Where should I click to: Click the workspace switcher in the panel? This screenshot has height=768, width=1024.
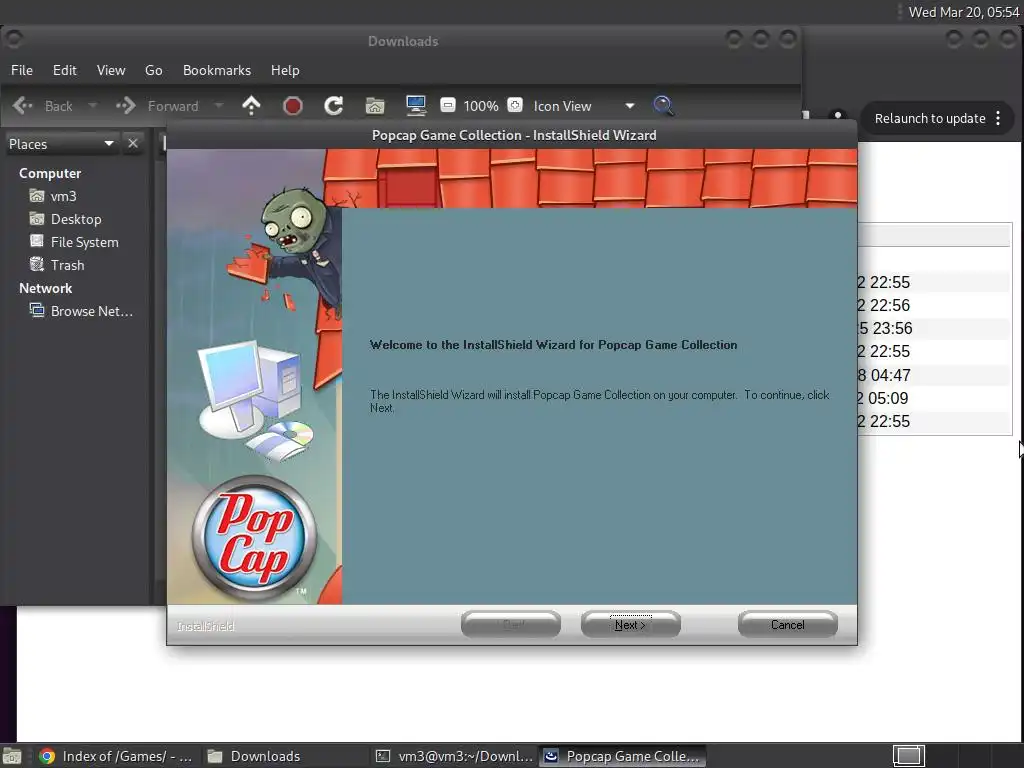908,756
